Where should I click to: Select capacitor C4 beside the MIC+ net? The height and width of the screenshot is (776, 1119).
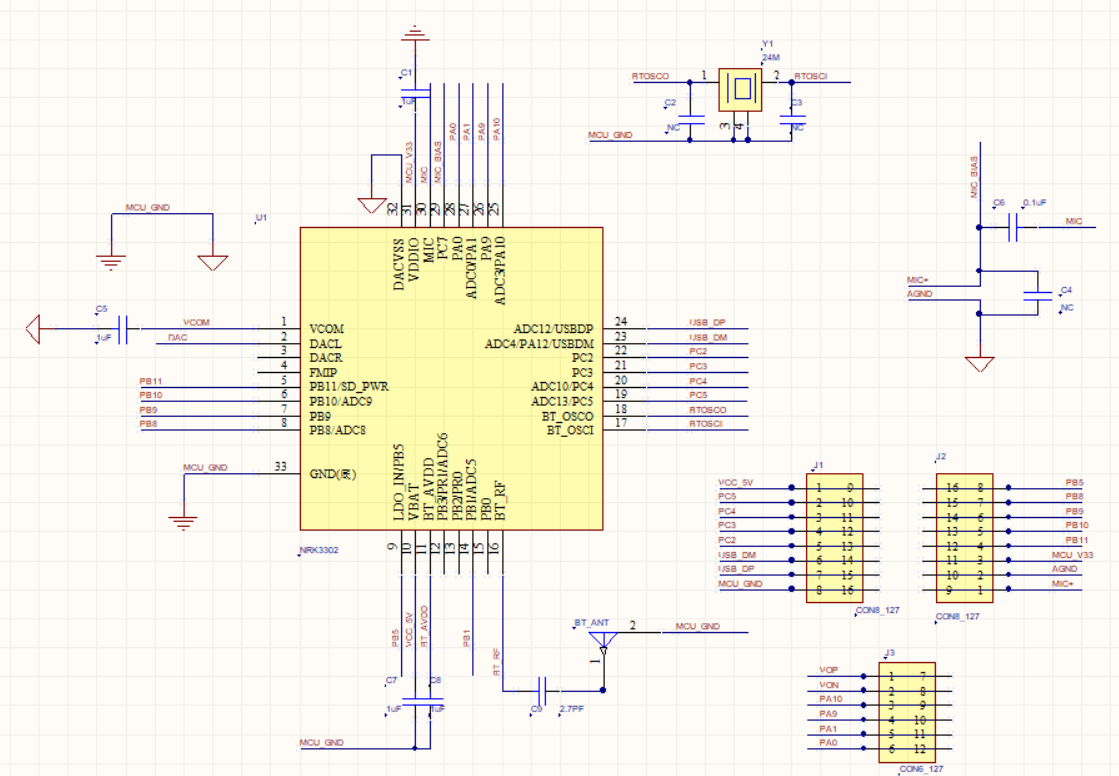[1039, 293]
